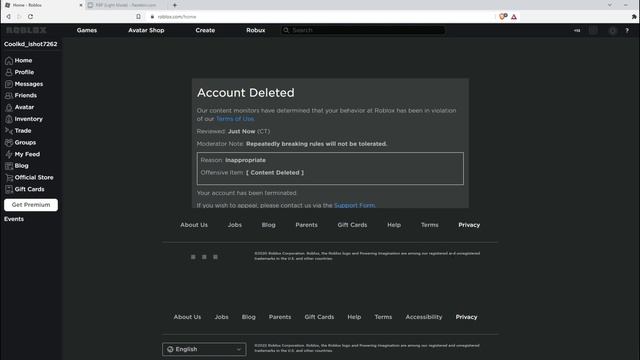640x360 pixels.
Task: Click the globe icon in language selector
Action: 170,349
